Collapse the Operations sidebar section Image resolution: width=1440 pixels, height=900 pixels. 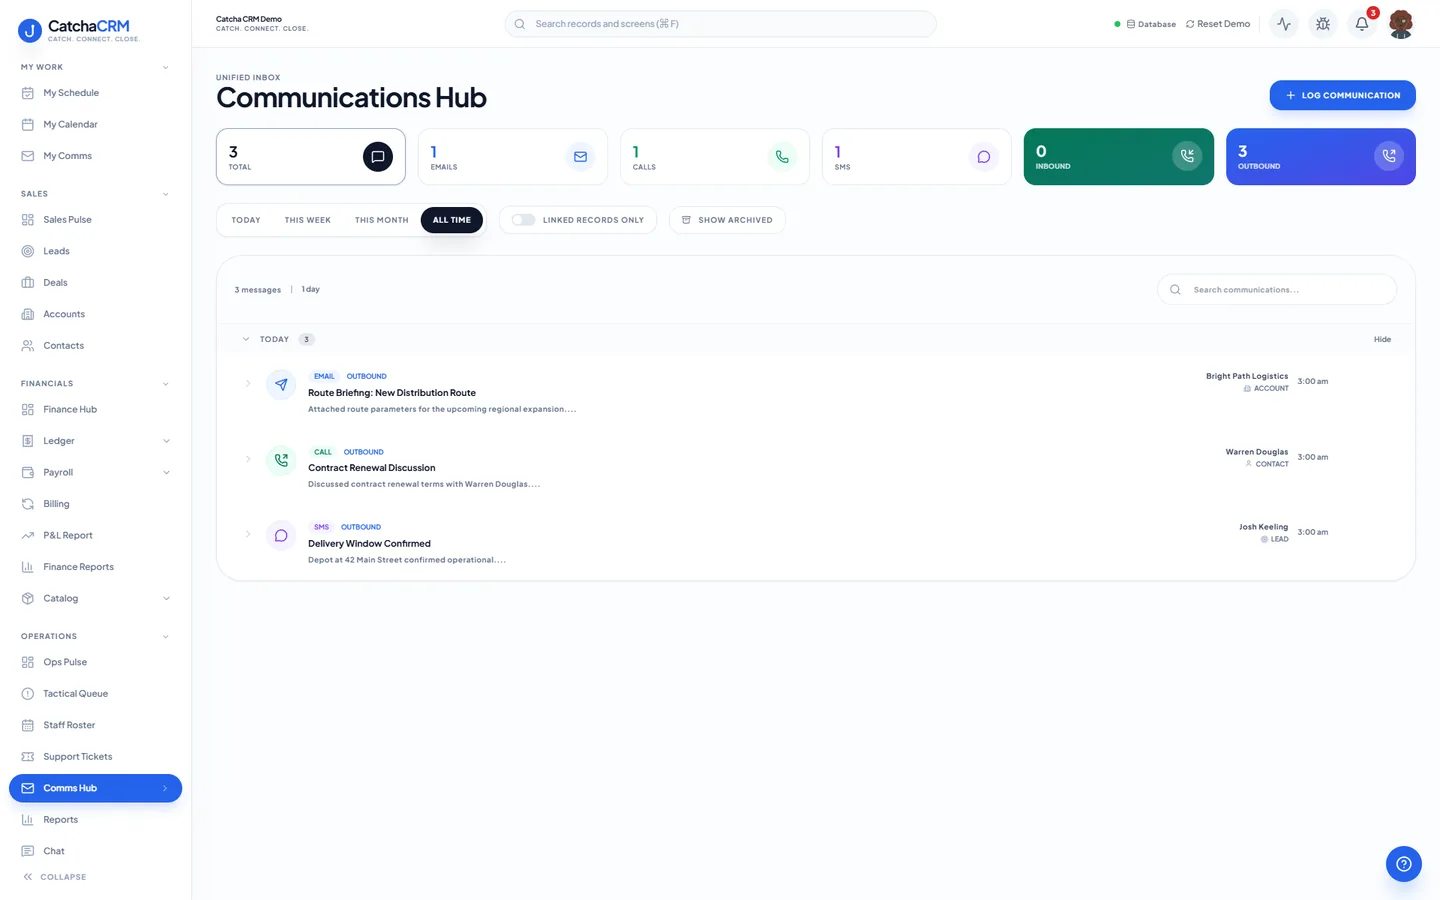(x=165, y=637)
